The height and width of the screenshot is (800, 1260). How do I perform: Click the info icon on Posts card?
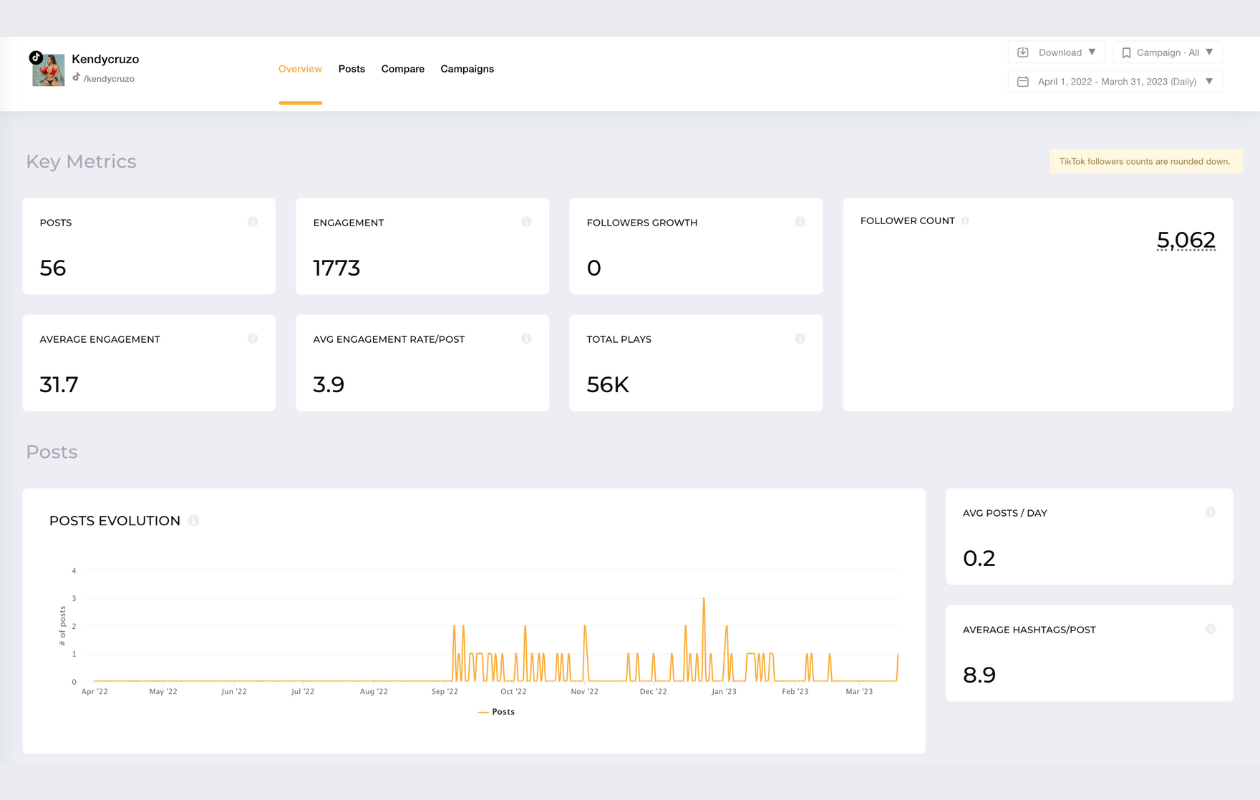point(253,222)
